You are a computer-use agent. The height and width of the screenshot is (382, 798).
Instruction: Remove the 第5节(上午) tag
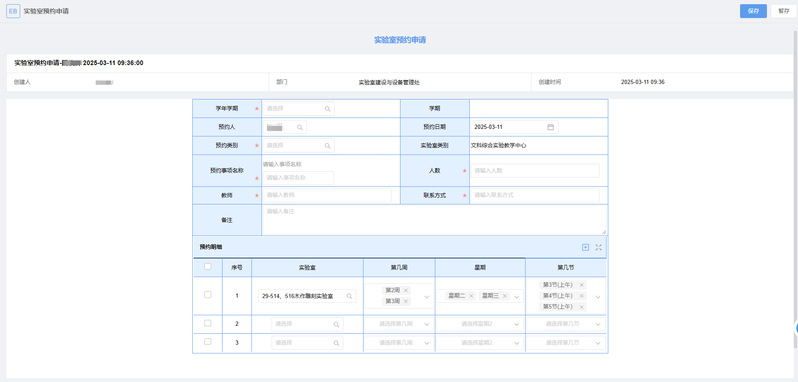coord(582,307)
